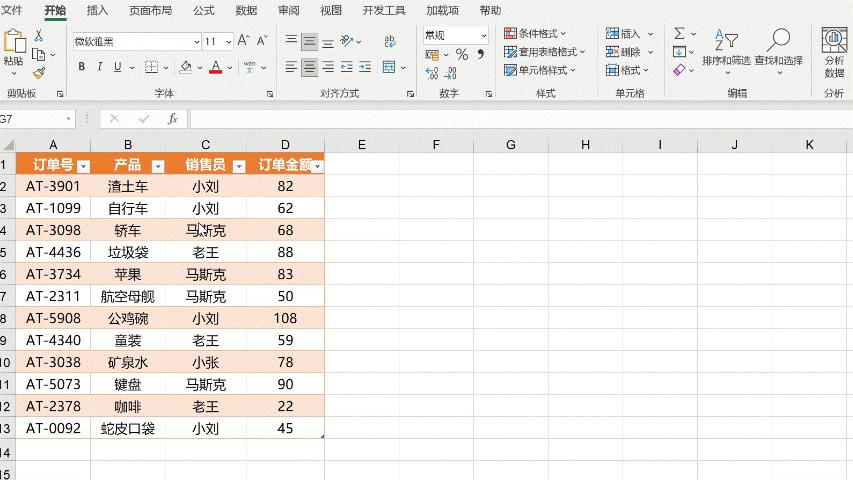
Task: Click the Fill down icon
Action: click(x=679, y=52)
